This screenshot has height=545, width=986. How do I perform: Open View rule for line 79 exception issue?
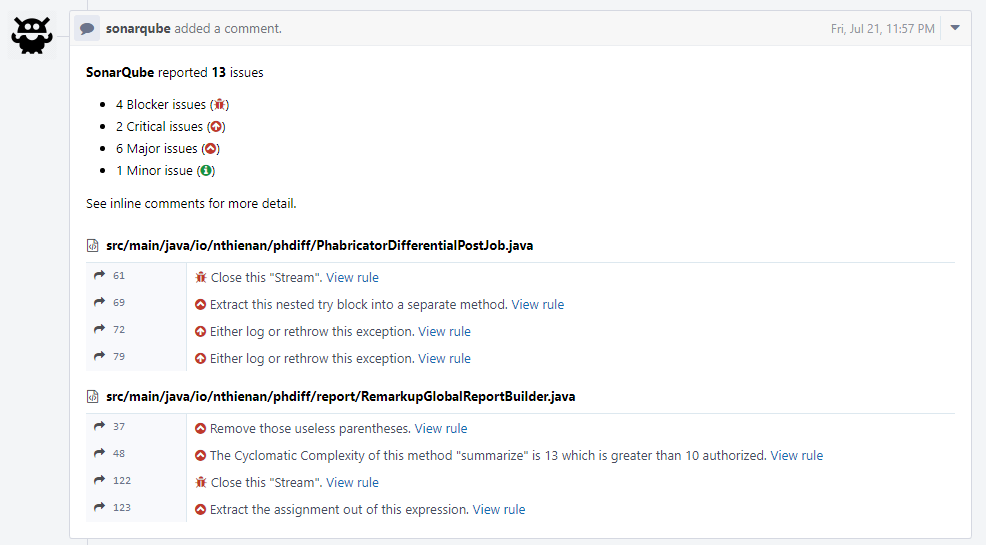[445, 358]
